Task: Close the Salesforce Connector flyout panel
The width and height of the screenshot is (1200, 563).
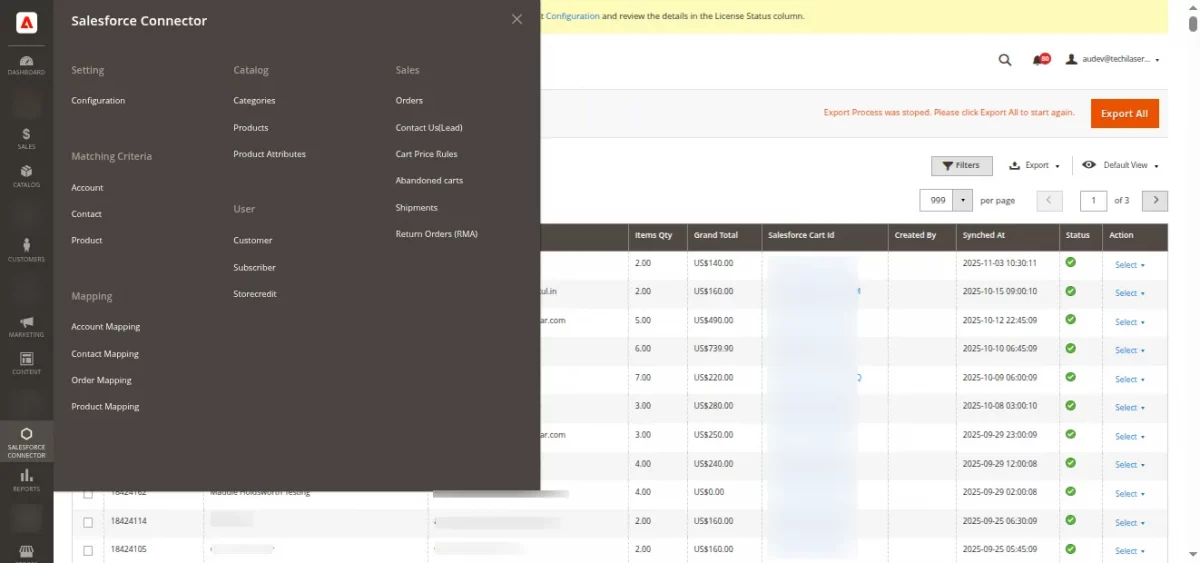Action: click(x=517, y=19)
